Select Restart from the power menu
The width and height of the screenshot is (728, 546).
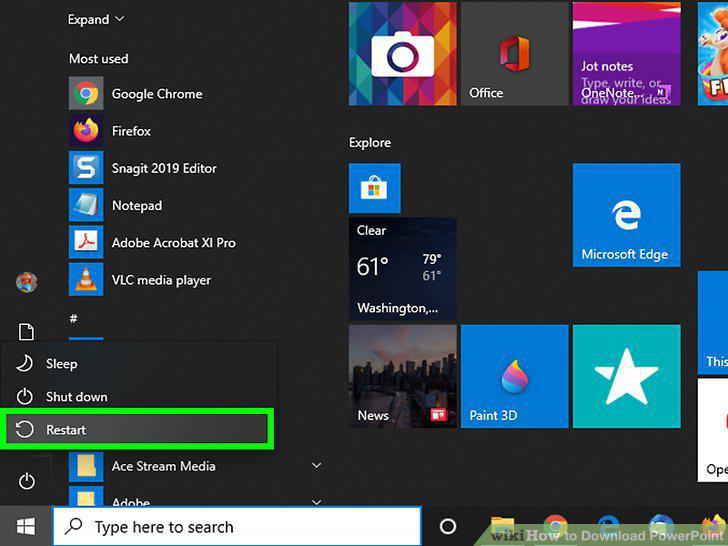[137, 429]
